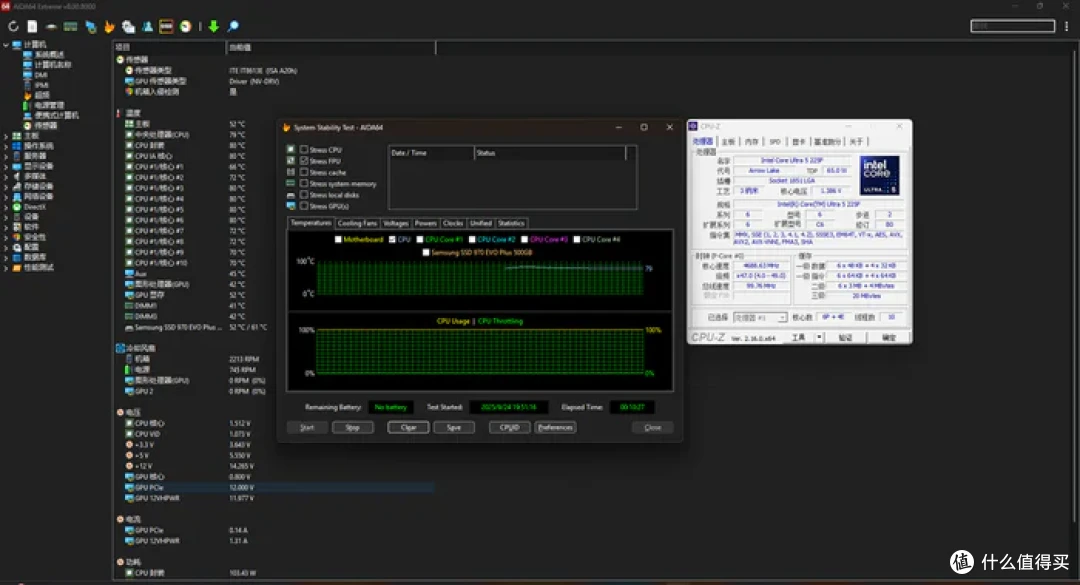This screenshot has width=1080, height=585.
Task: Switch to the Cooling Fans tab
Action: coord(357,223)
